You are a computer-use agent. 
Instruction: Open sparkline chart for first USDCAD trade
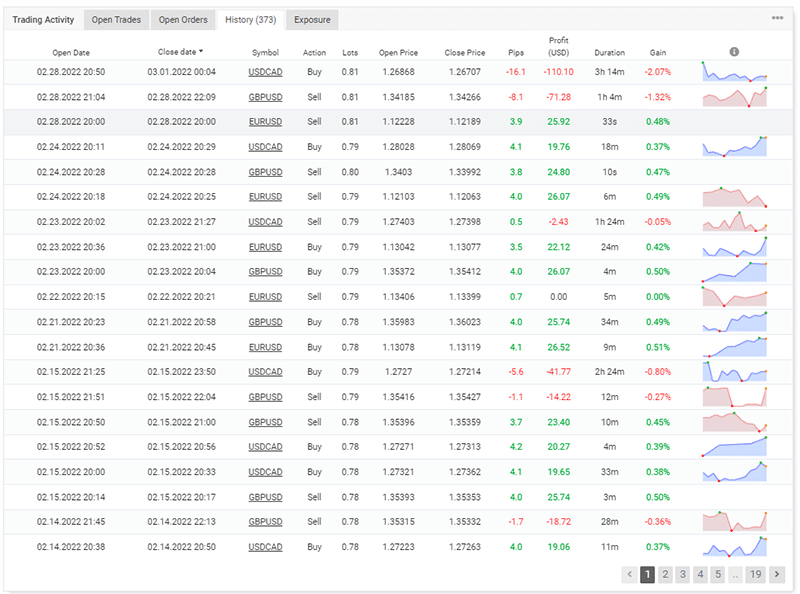[x=734, y=72]
